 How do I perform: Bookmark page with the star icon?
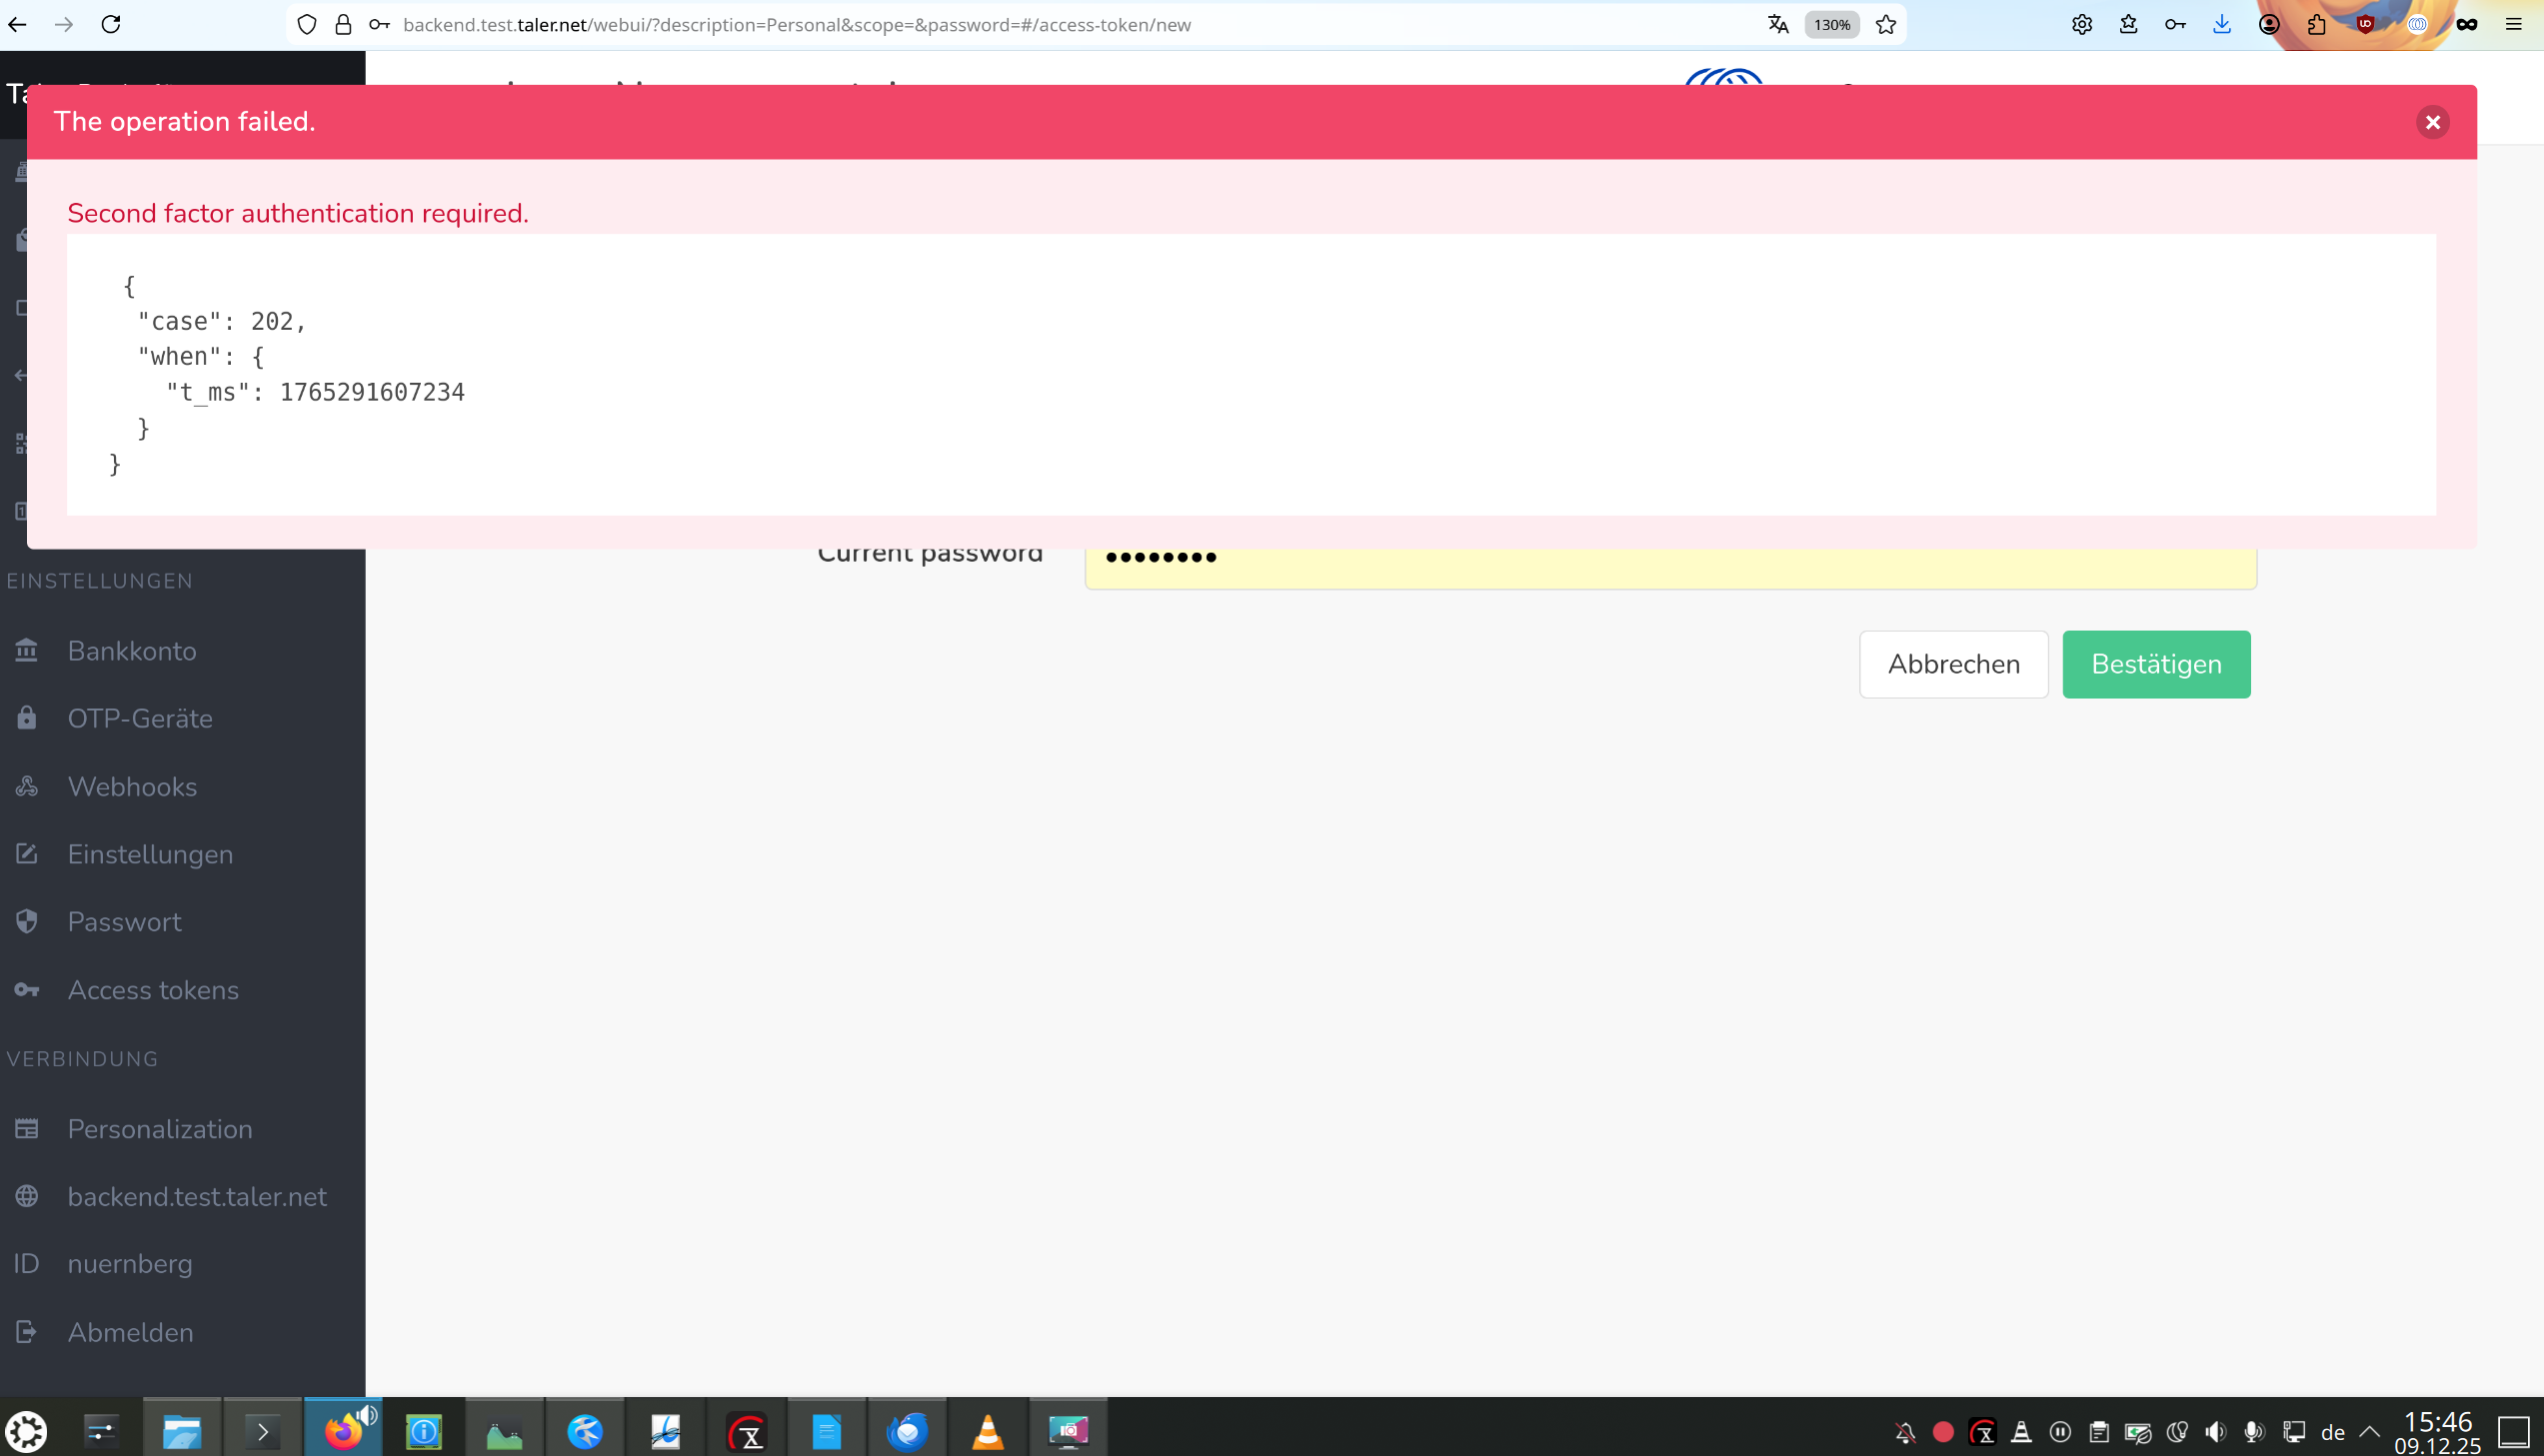(1886, 25)
